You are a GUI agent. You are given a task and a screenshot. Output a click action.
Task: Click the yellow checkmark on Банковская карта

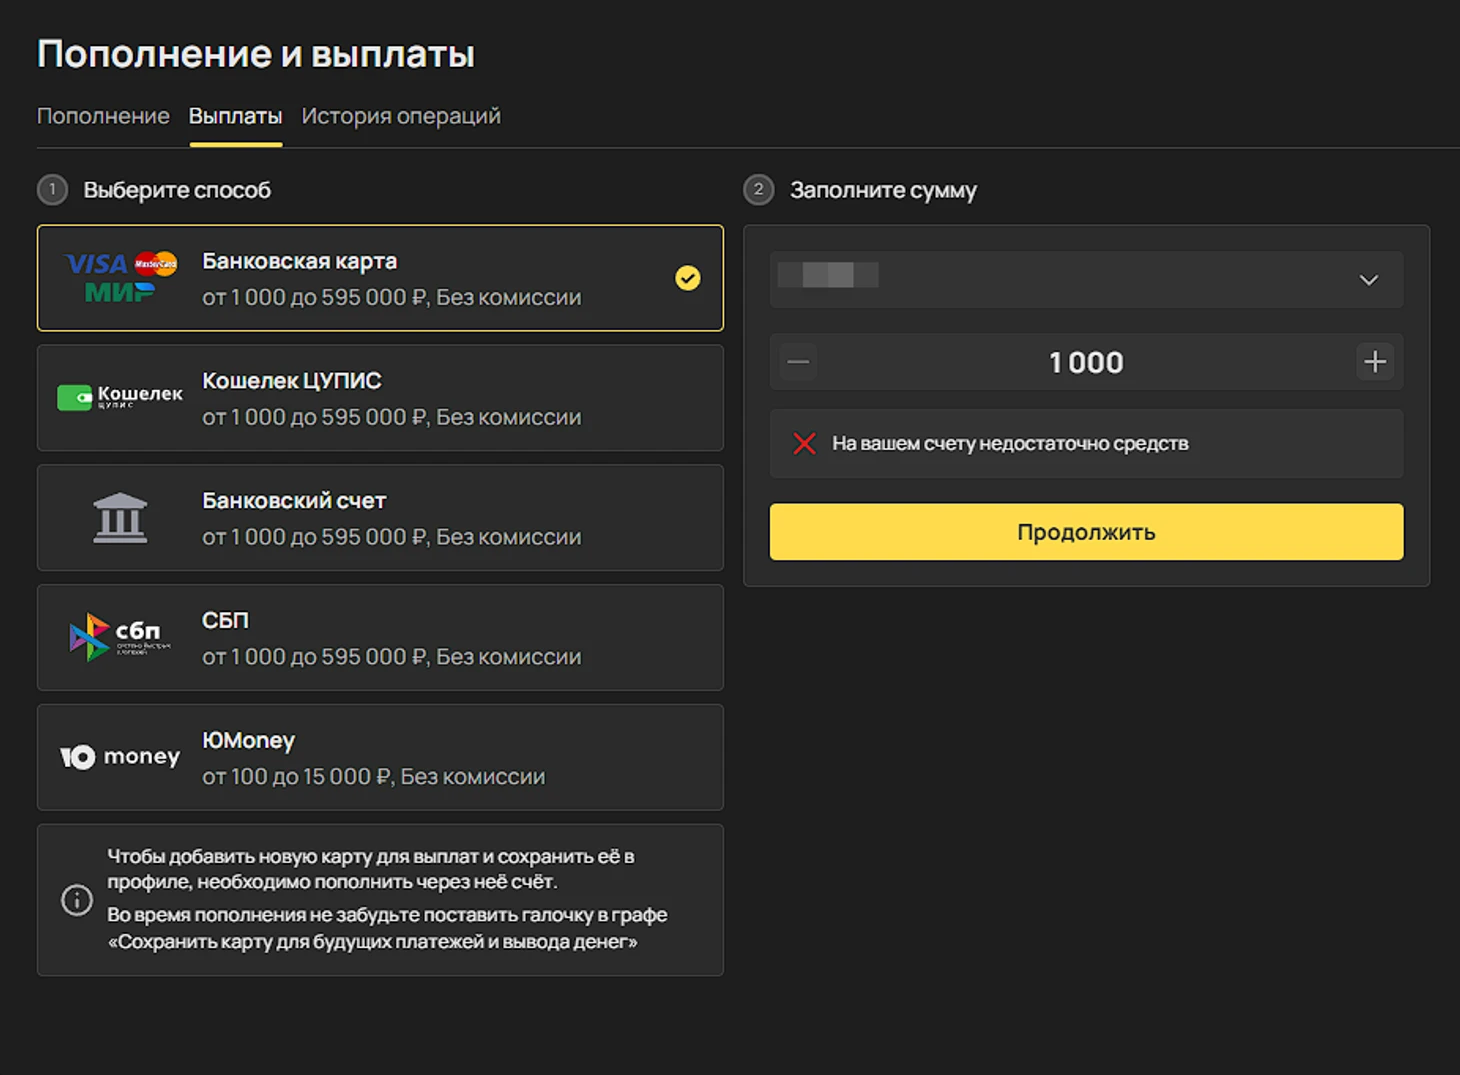point(688,278)
